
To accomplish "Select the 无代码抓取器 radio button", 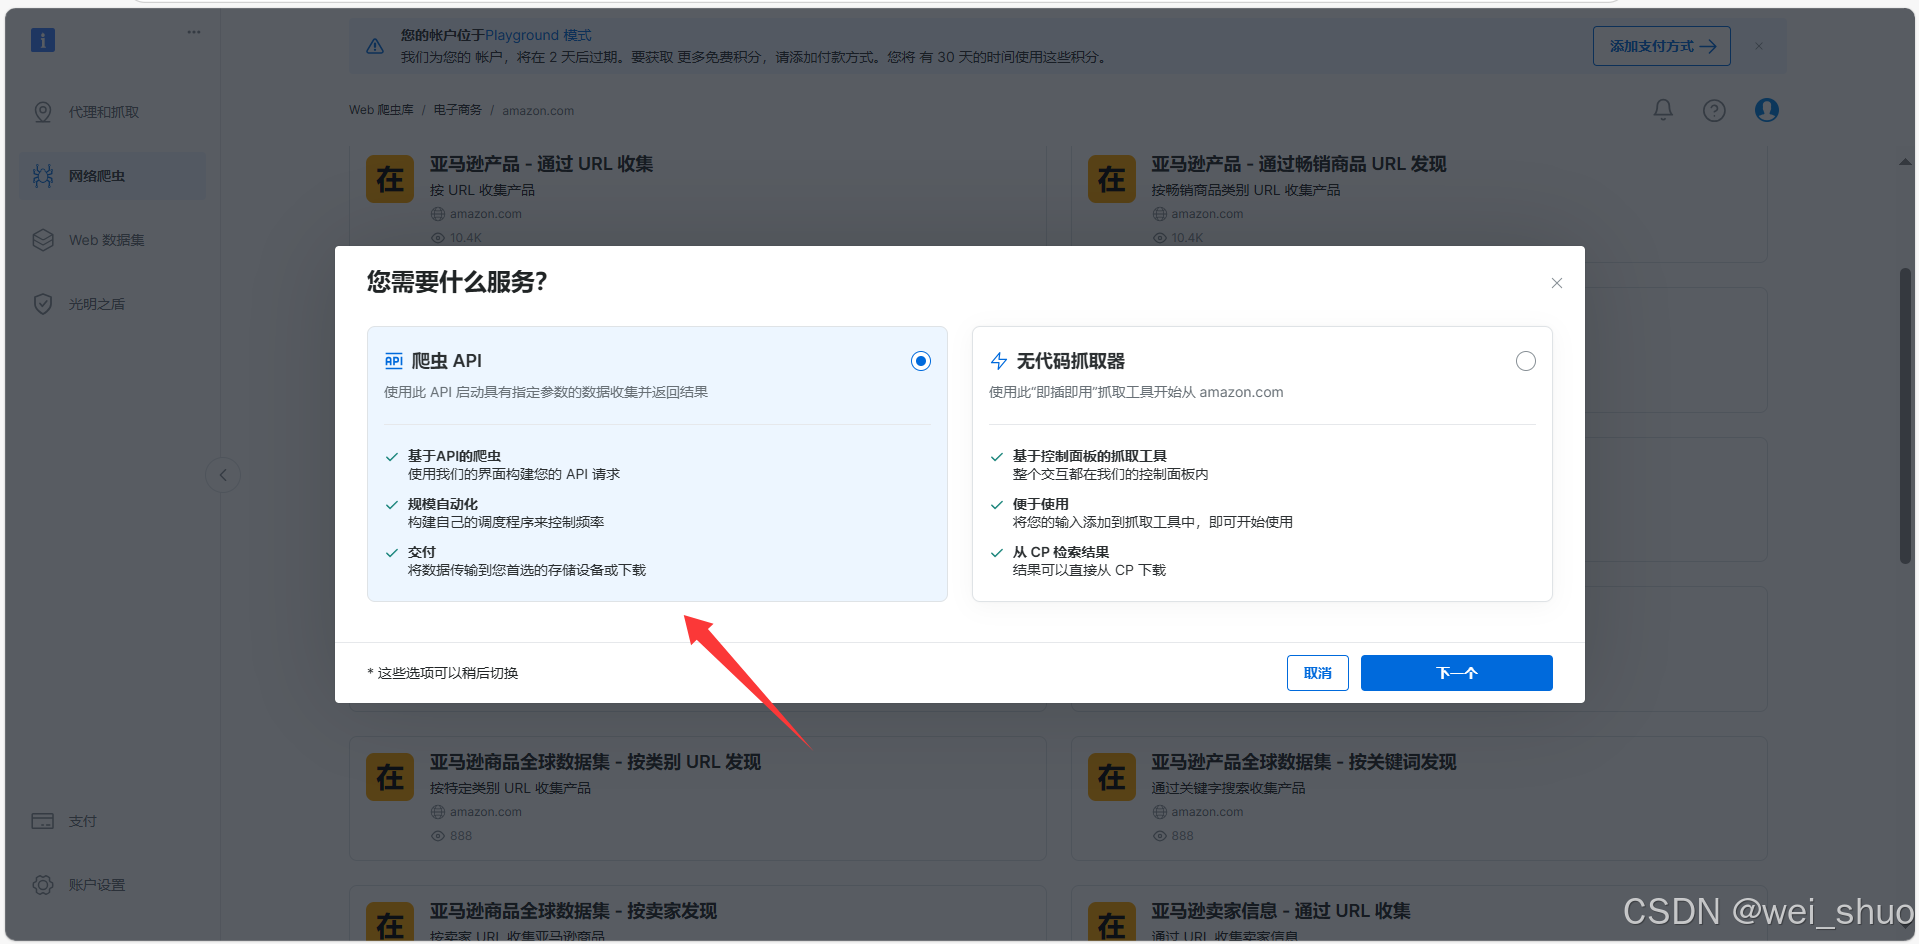I will coord(1525,361).
